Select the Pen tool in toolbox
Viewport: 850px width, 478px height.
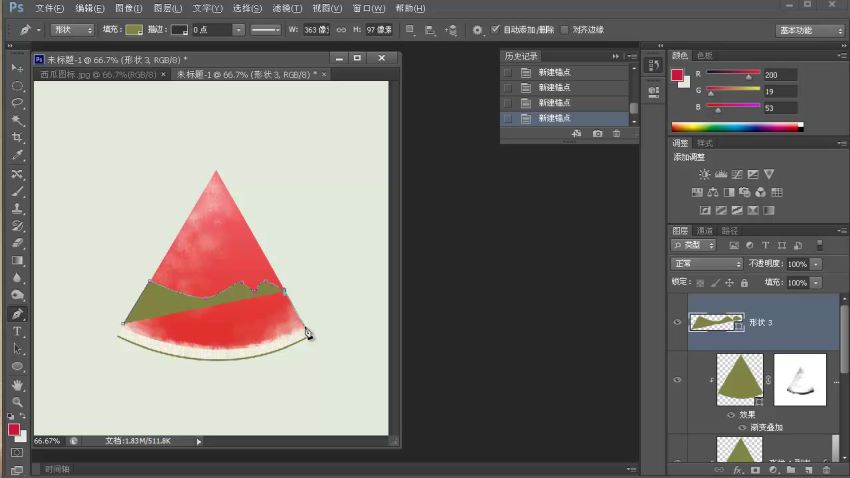[17, 314]
